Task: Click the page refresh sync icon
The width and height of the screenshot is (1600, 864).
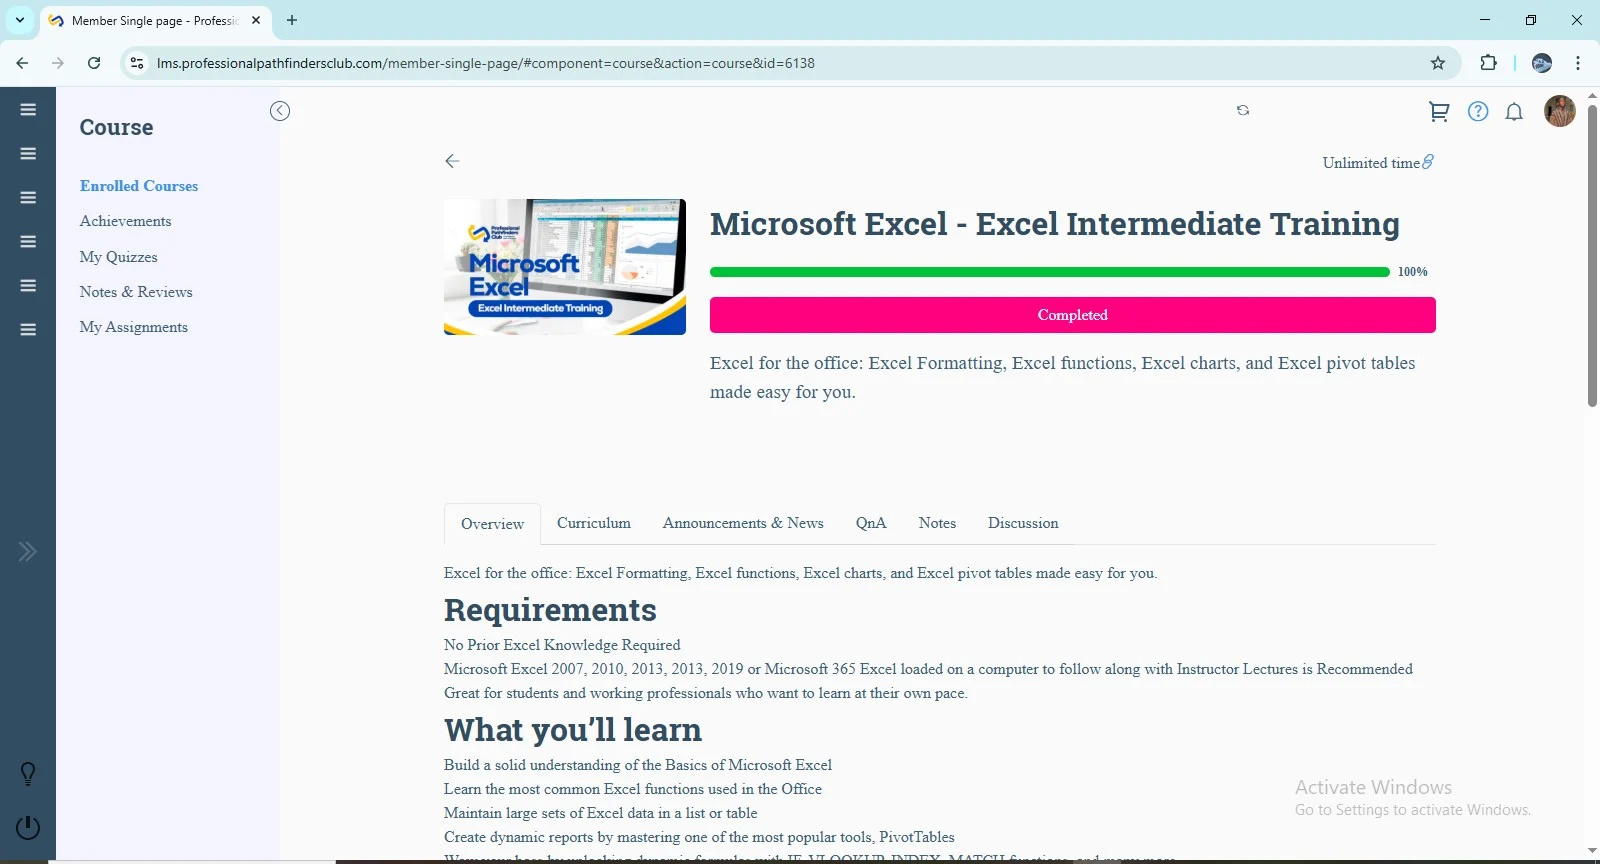Action: pyautogui.click(x=1243, y=110)
